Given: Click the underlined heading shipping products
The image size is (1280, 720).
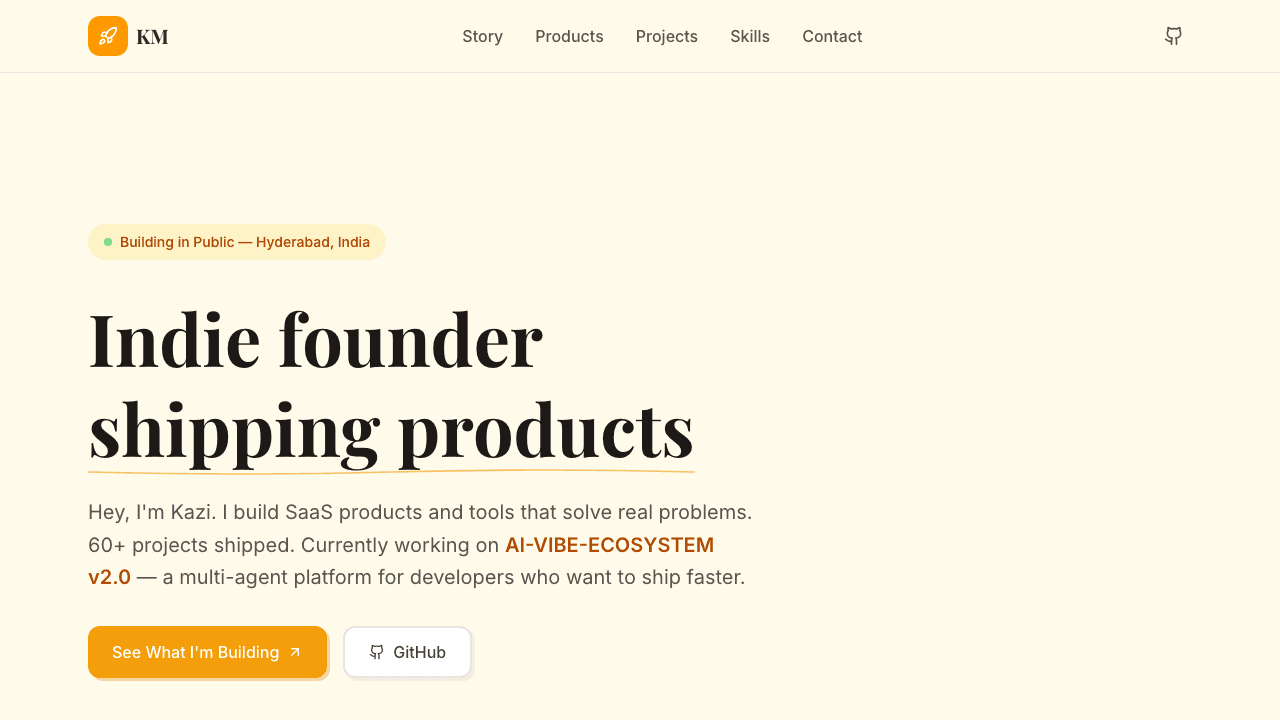Looking at the screenshot, I should [x=391, y=432].
